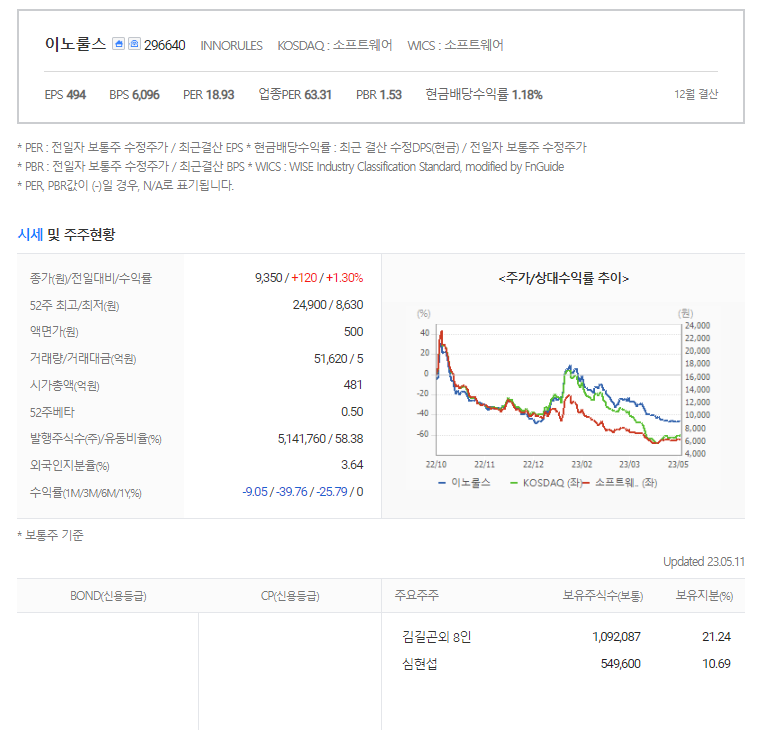Click the 12월 결산 label
Image resolution: width=761 pixels, height=730 pixels.
pos(696,94)
